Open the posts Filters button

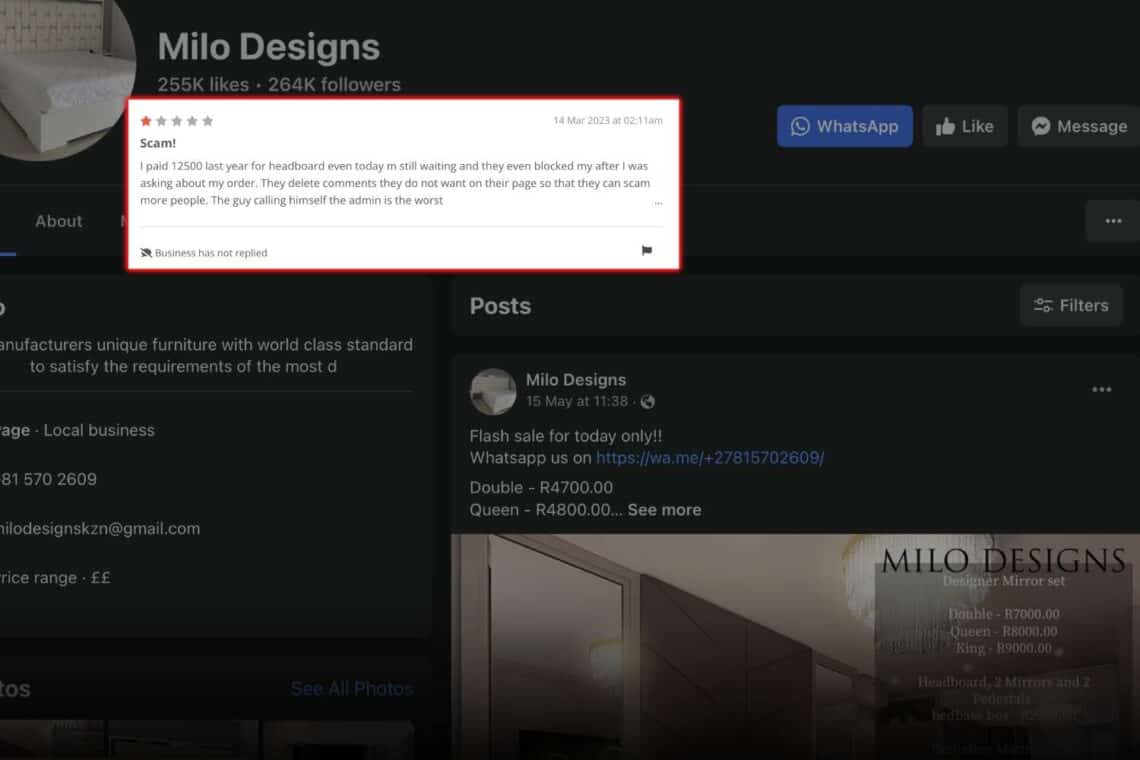[1070, 306]
